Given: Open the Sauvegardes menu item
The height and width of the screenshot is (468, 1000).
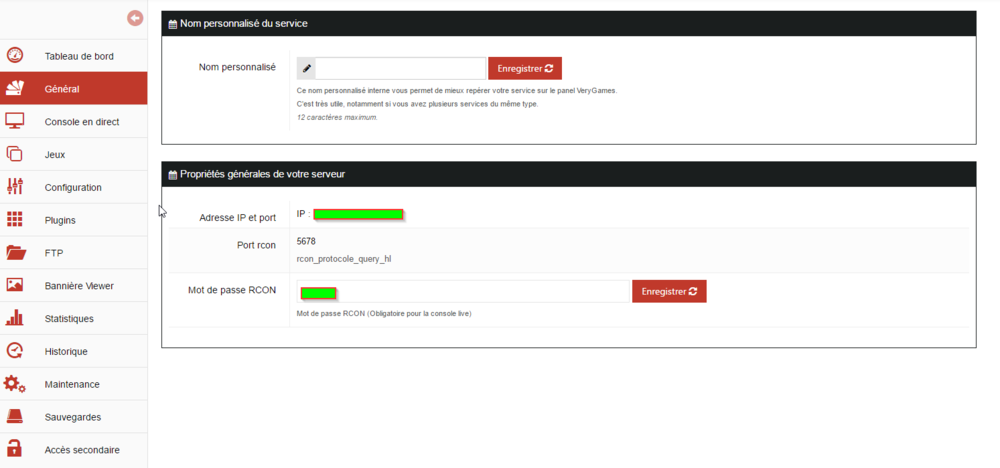Looking at the screenshot, I should (x=72, y=417).
